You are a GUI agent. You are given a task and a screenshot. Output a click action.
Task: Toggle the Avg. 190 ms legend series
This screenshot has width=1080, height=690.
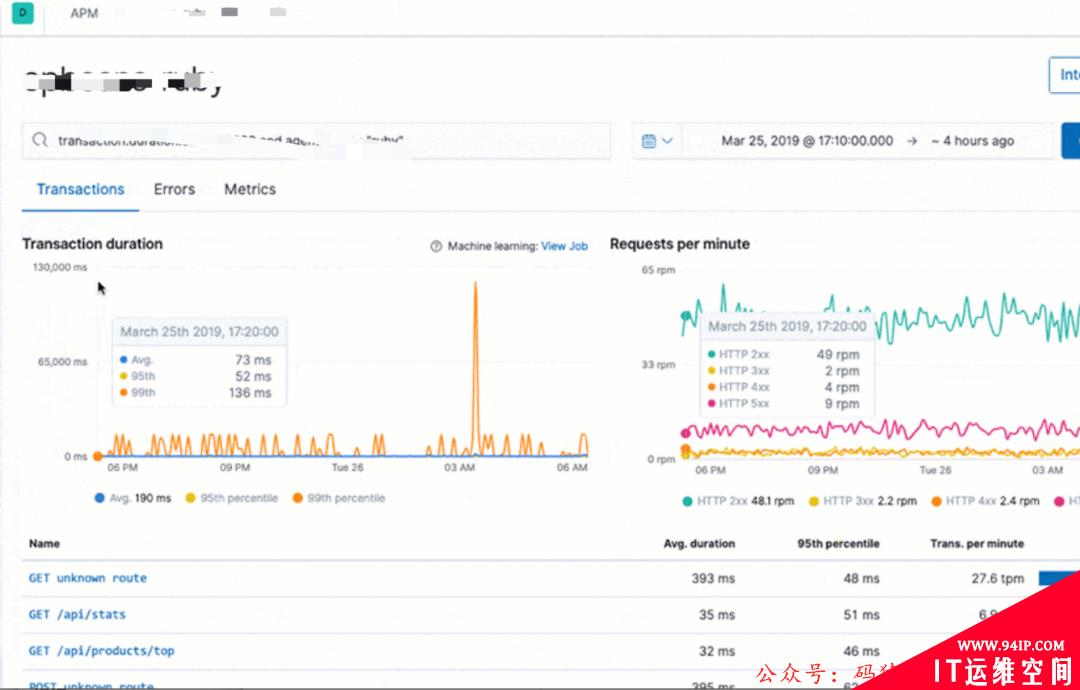(133, 498)
